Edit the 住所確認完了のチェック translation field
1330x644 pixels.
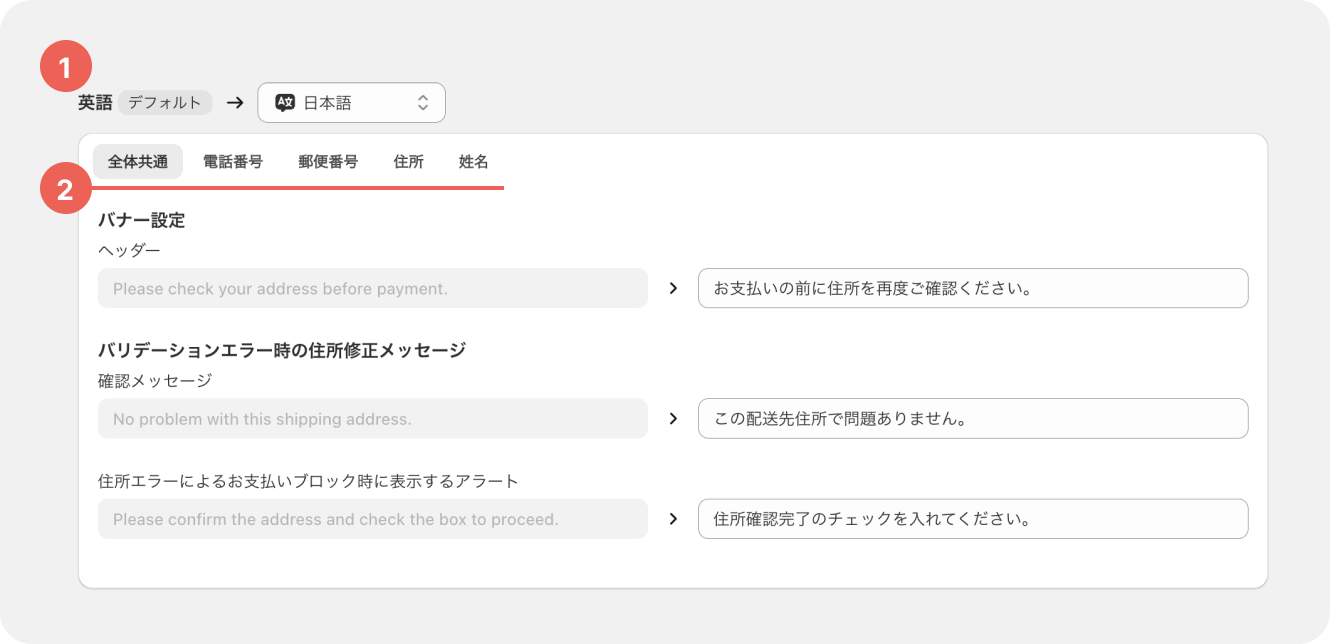pyautogui.click(x=972, y=519)
